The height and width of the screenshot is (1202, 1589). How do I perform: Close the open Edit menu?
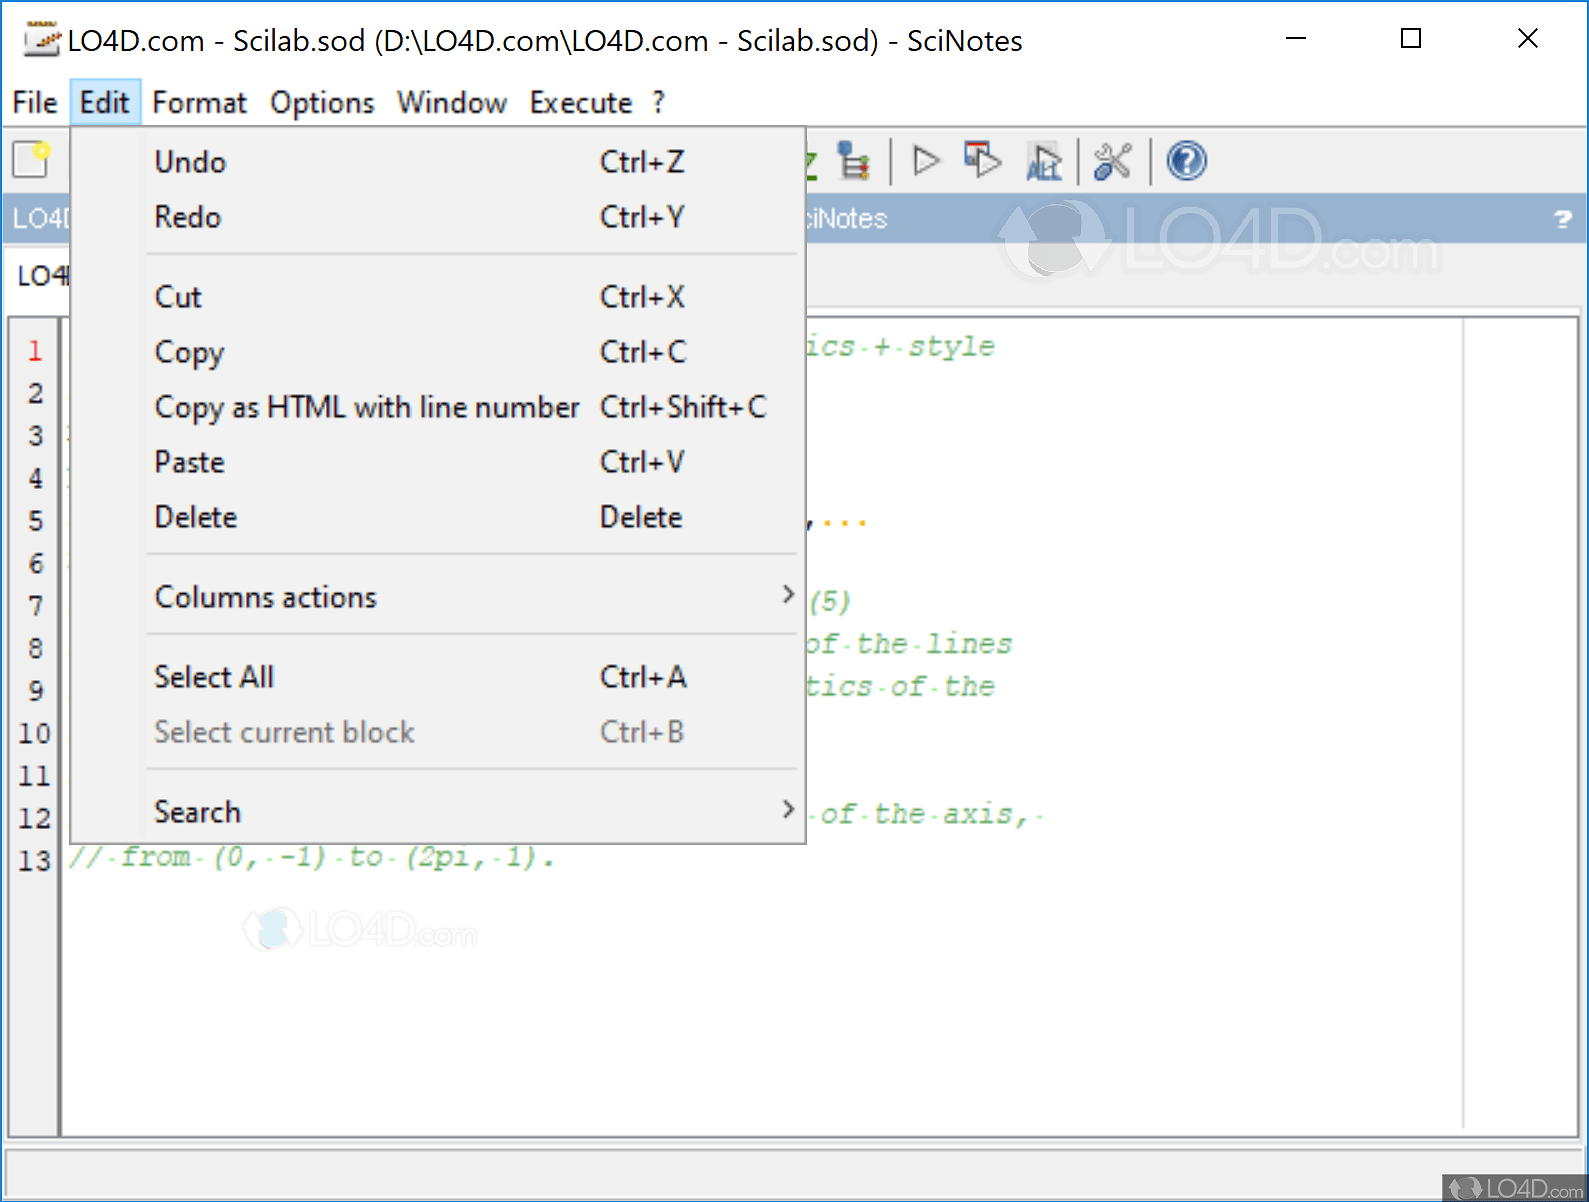105,103
